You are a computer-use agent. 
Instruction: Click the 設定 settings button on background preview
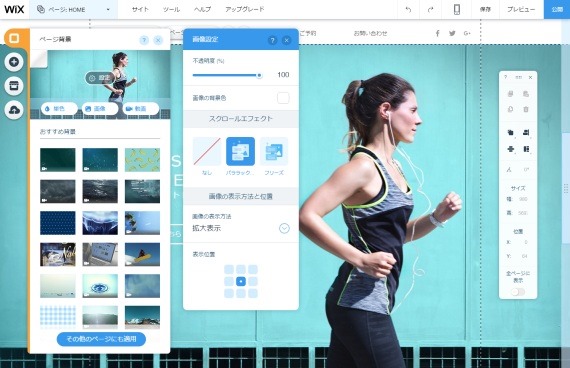(100, 78)
